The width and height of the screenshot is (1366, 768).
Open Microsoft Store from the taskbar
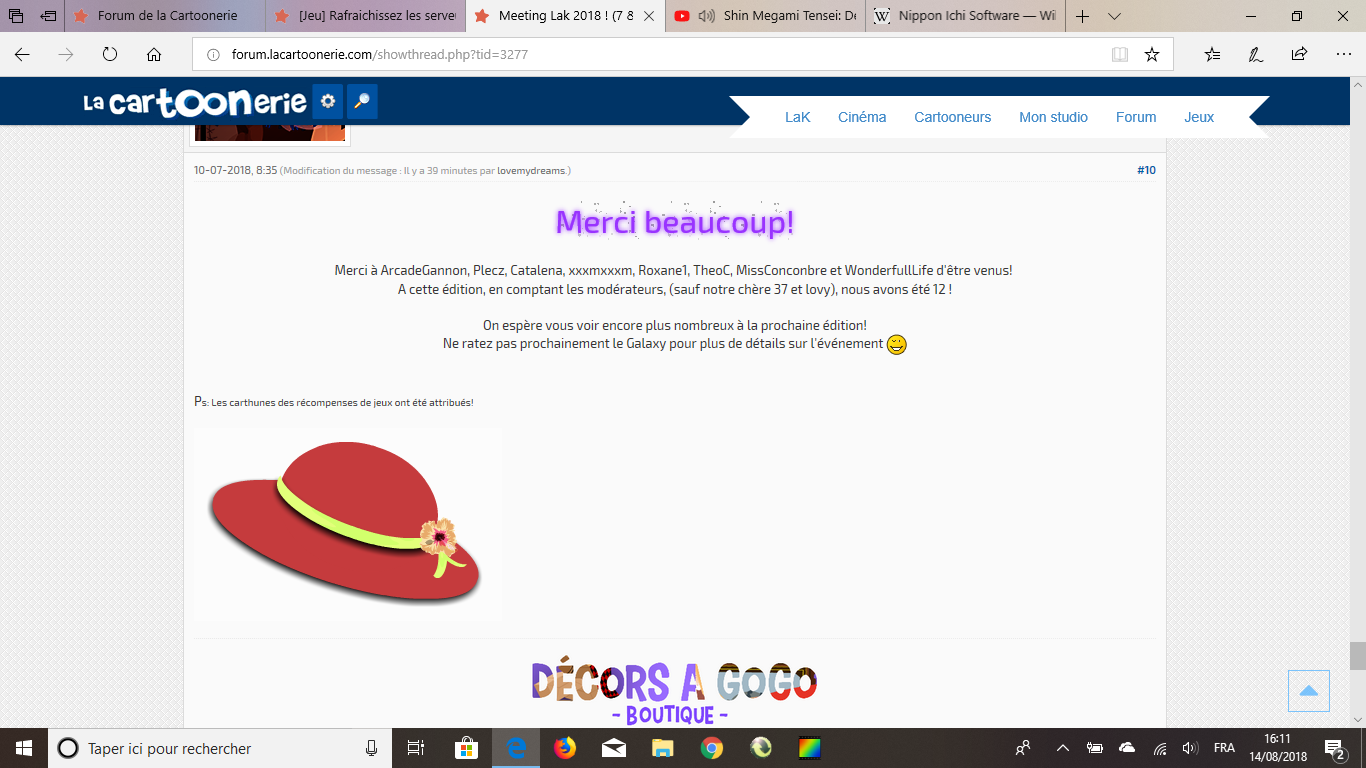(466, 748)
